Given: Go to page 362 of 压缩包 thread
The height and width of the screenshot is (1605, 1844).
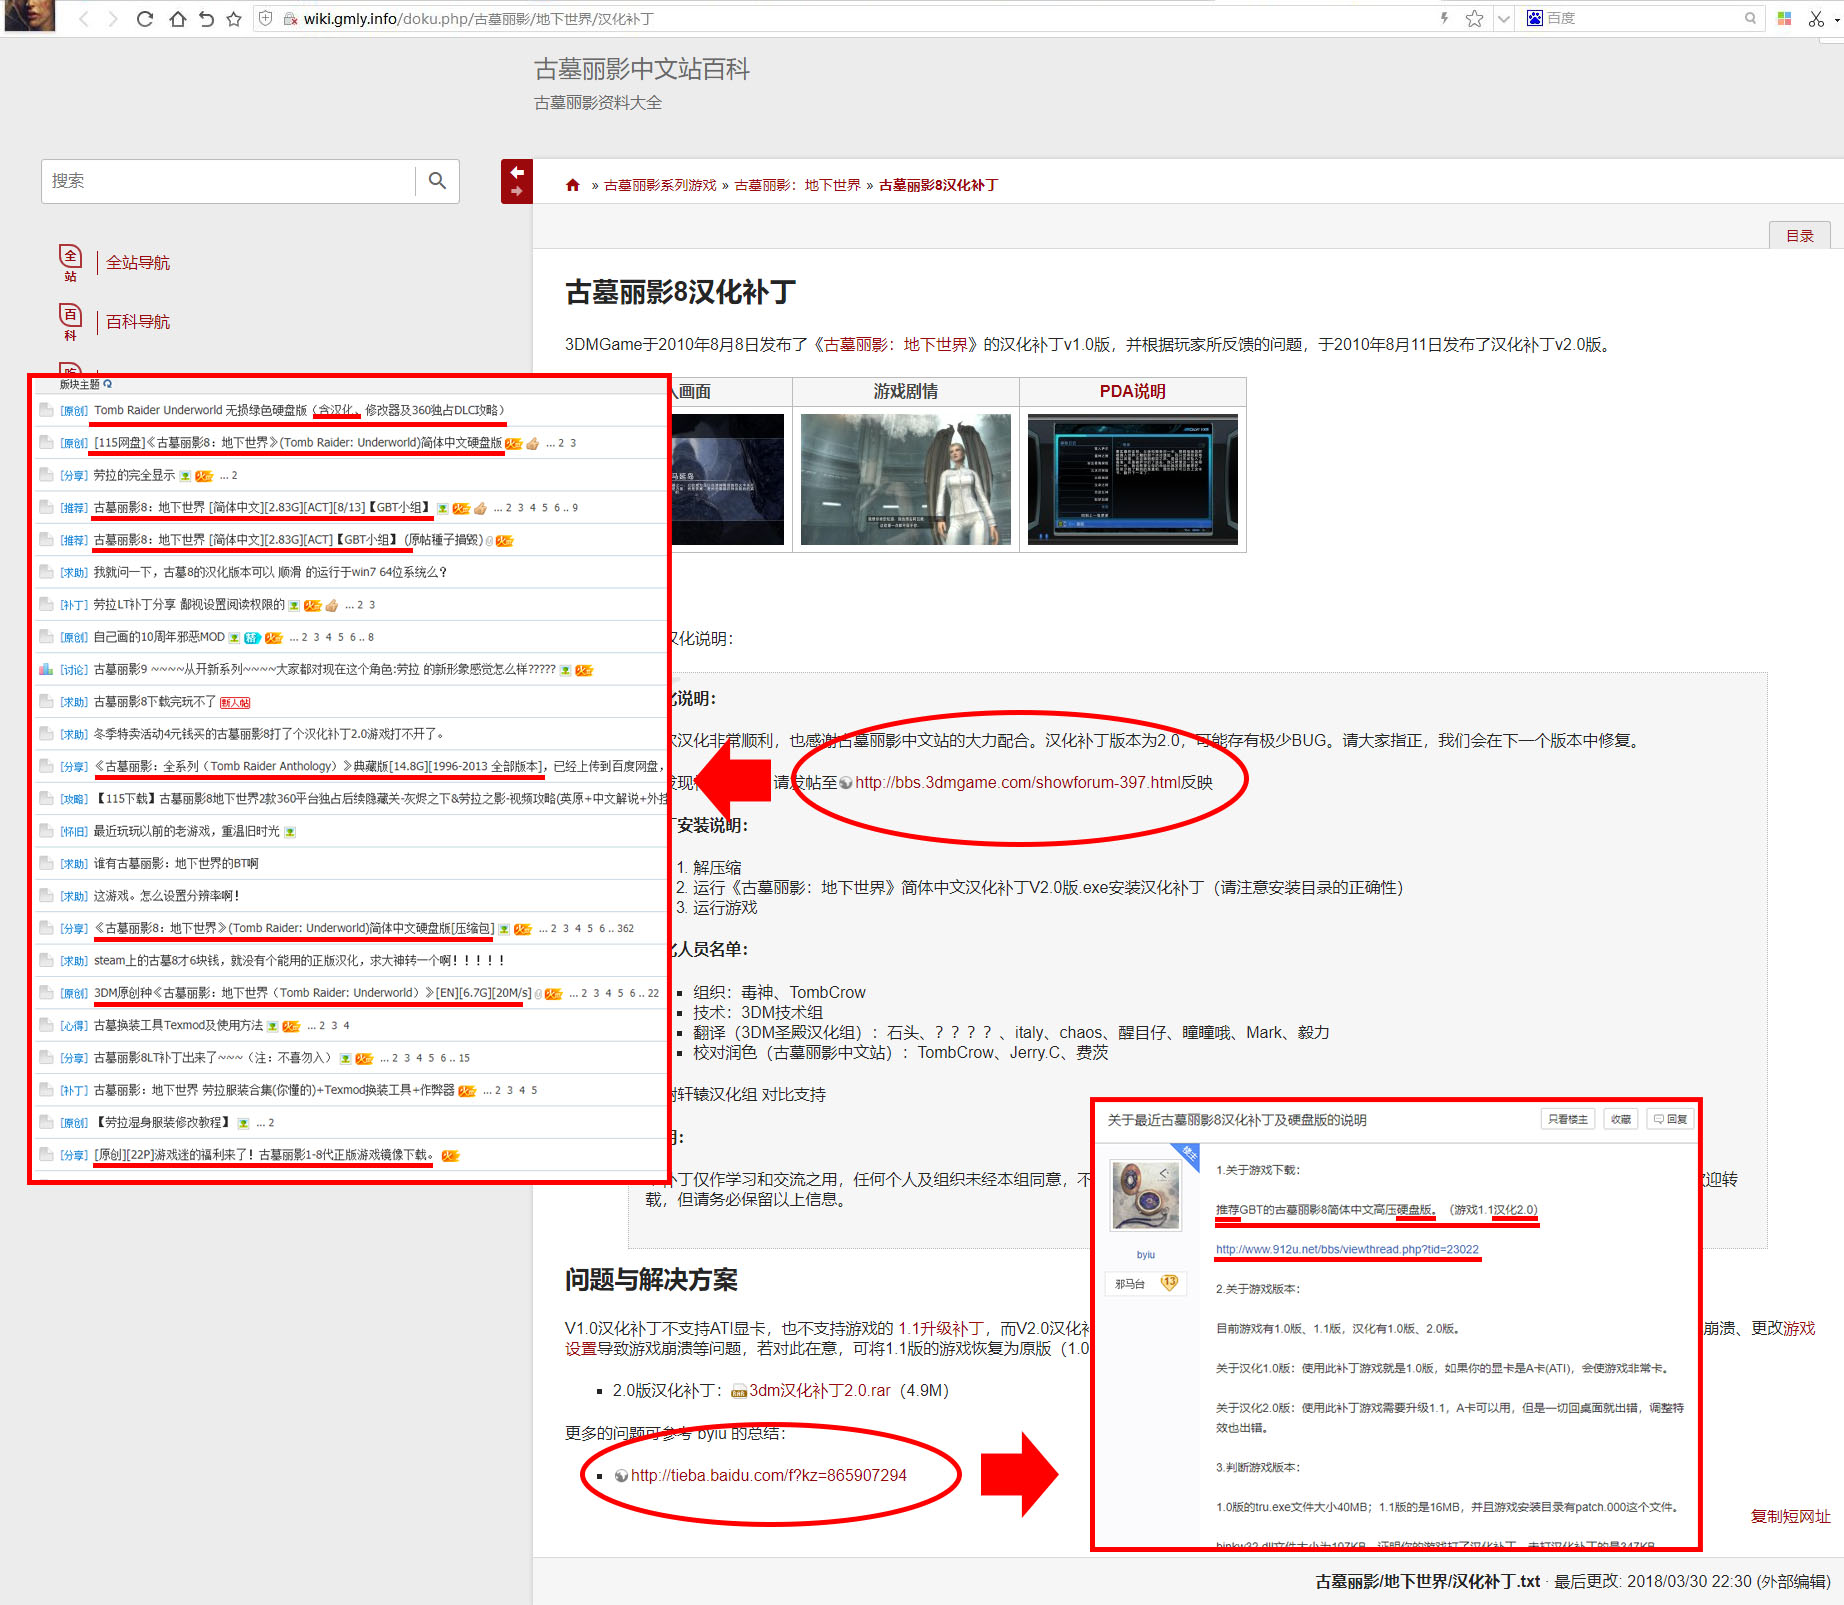Looking at the screenshot, I should coord(625,929).
